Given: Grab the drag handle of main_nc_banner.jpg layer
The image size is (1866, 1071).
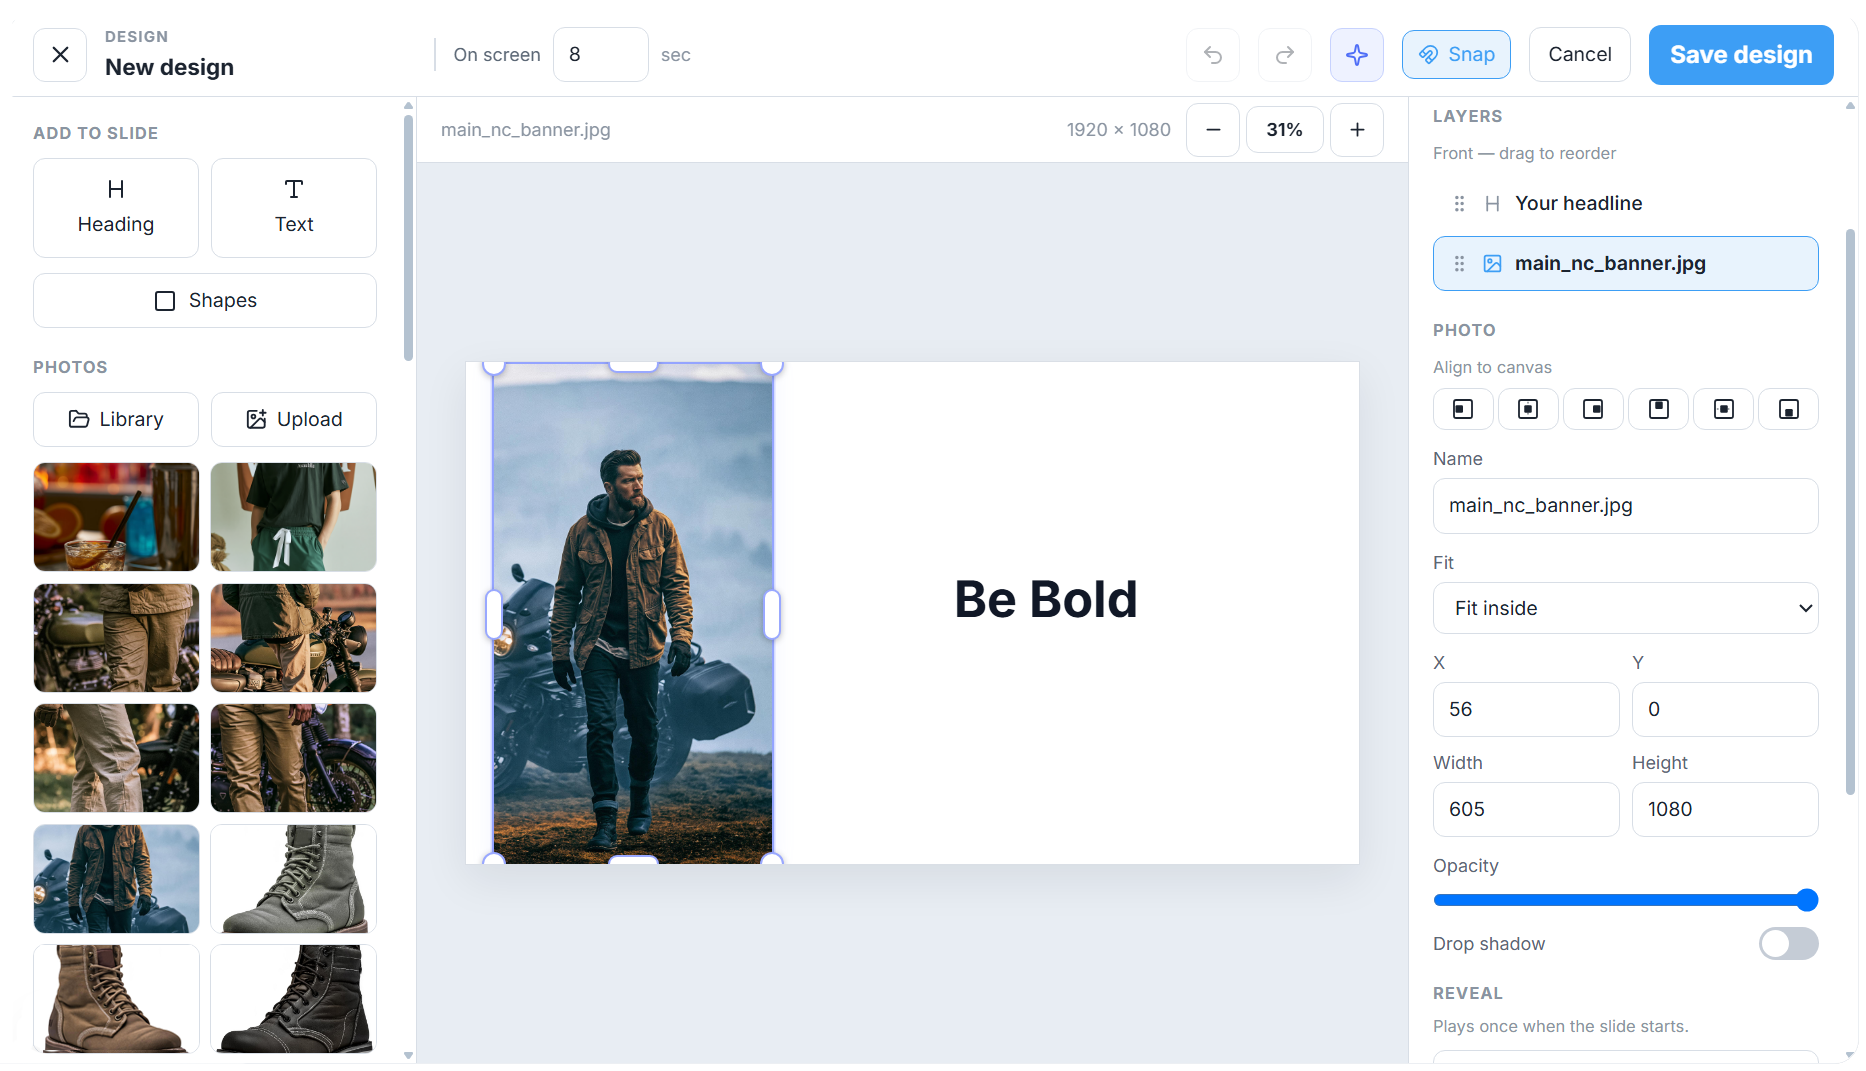Looking at the screenshot, I should [1459, 263].
